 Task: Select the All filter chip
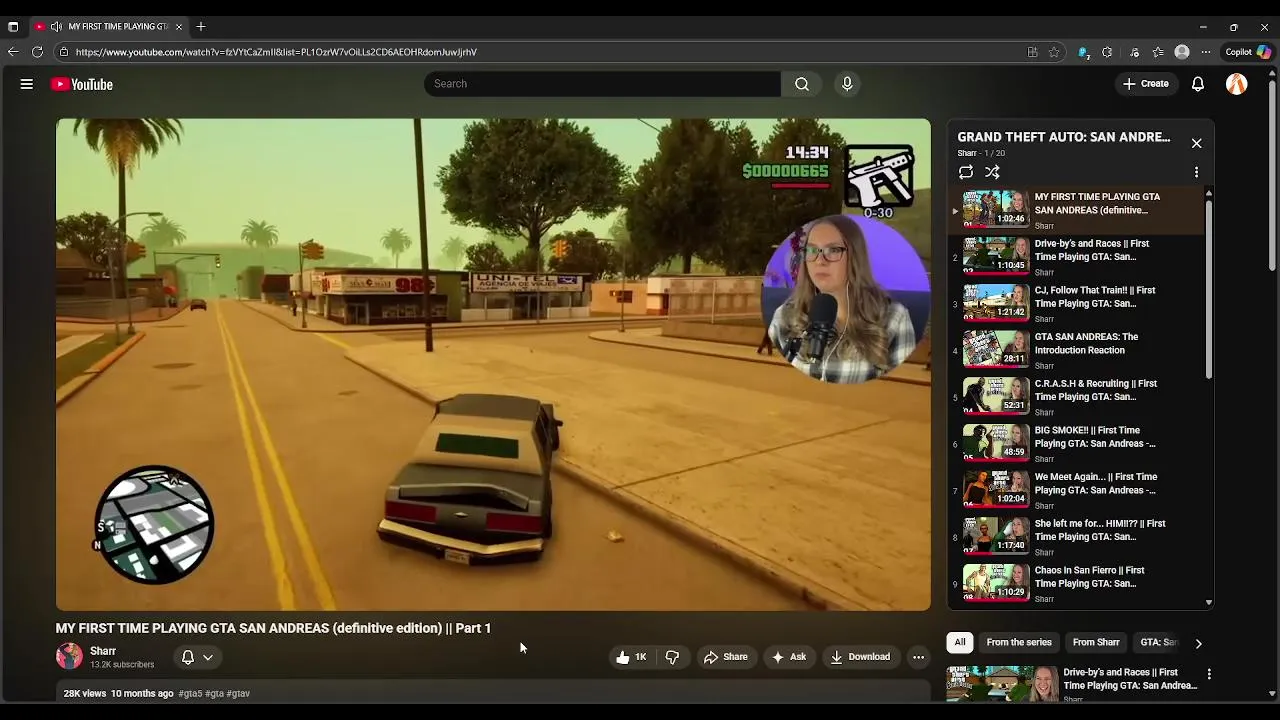click(x=960, y=643)
